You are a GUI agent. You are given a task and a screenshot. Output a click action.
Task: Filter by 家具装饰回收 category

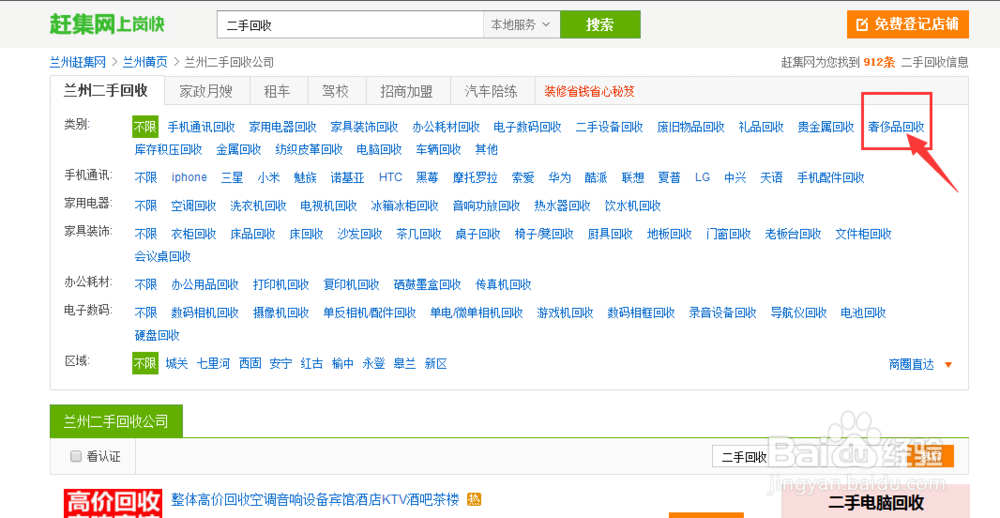point(364,126)
